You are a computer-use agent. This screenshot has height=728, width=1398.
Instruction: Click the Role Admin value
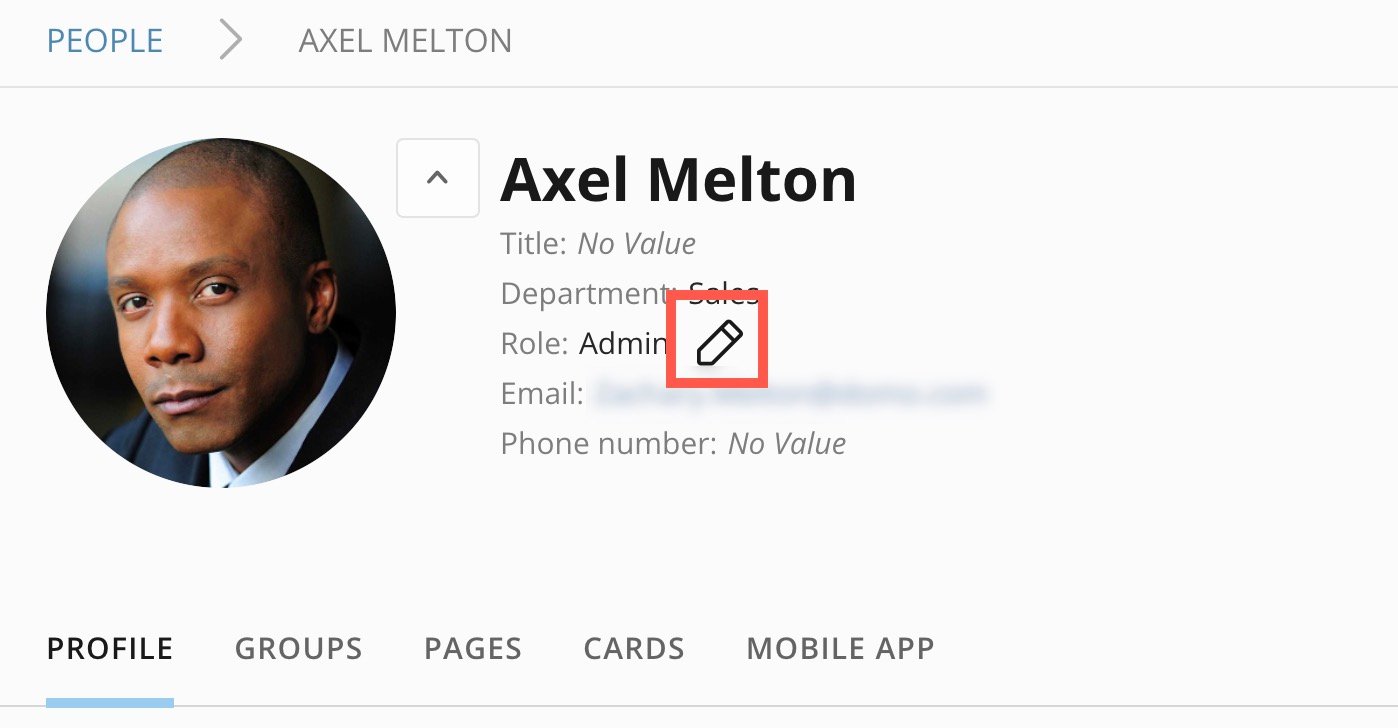623,343
